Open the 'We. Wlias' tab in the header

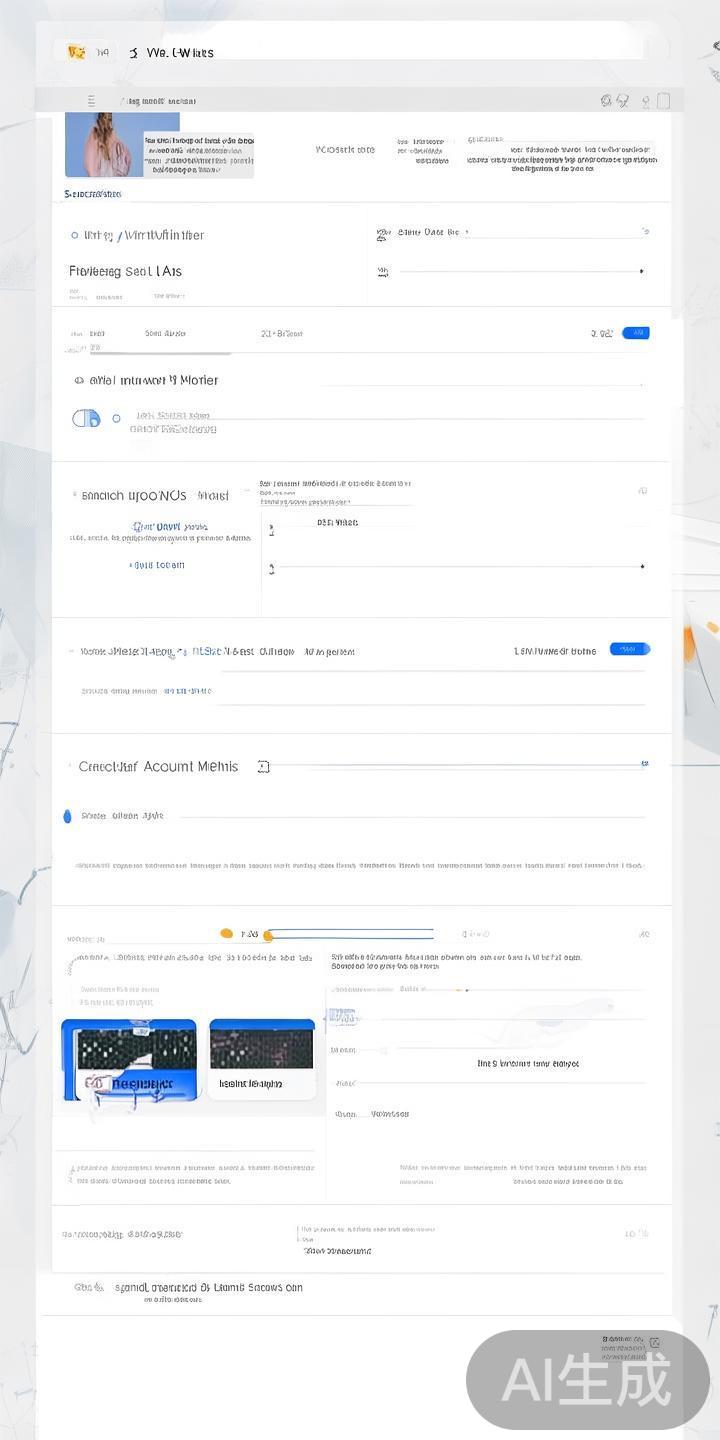coord(180,53)
